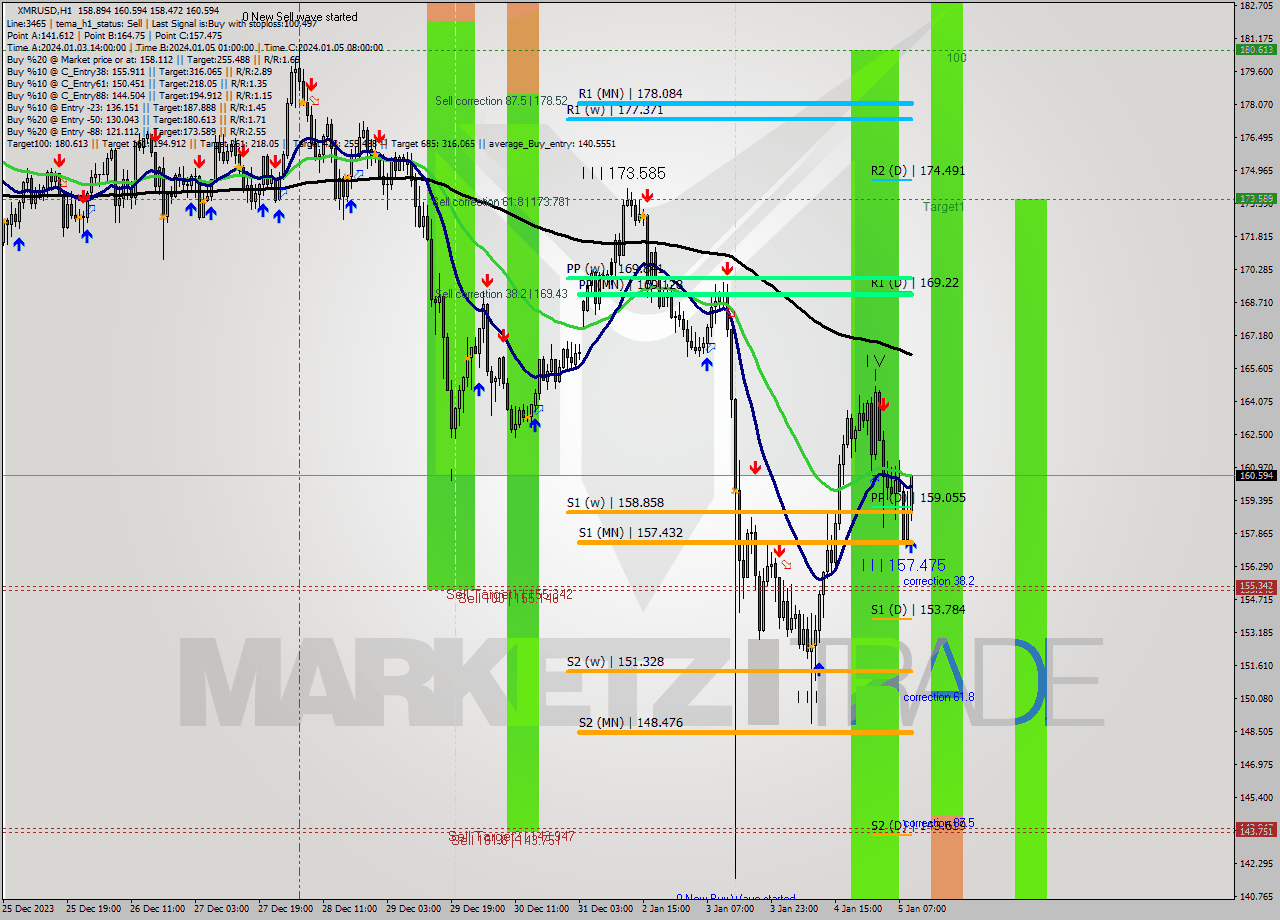
Task: Select the '4 Jan 15:00' time axis label
Action: (x=858, y=909)
